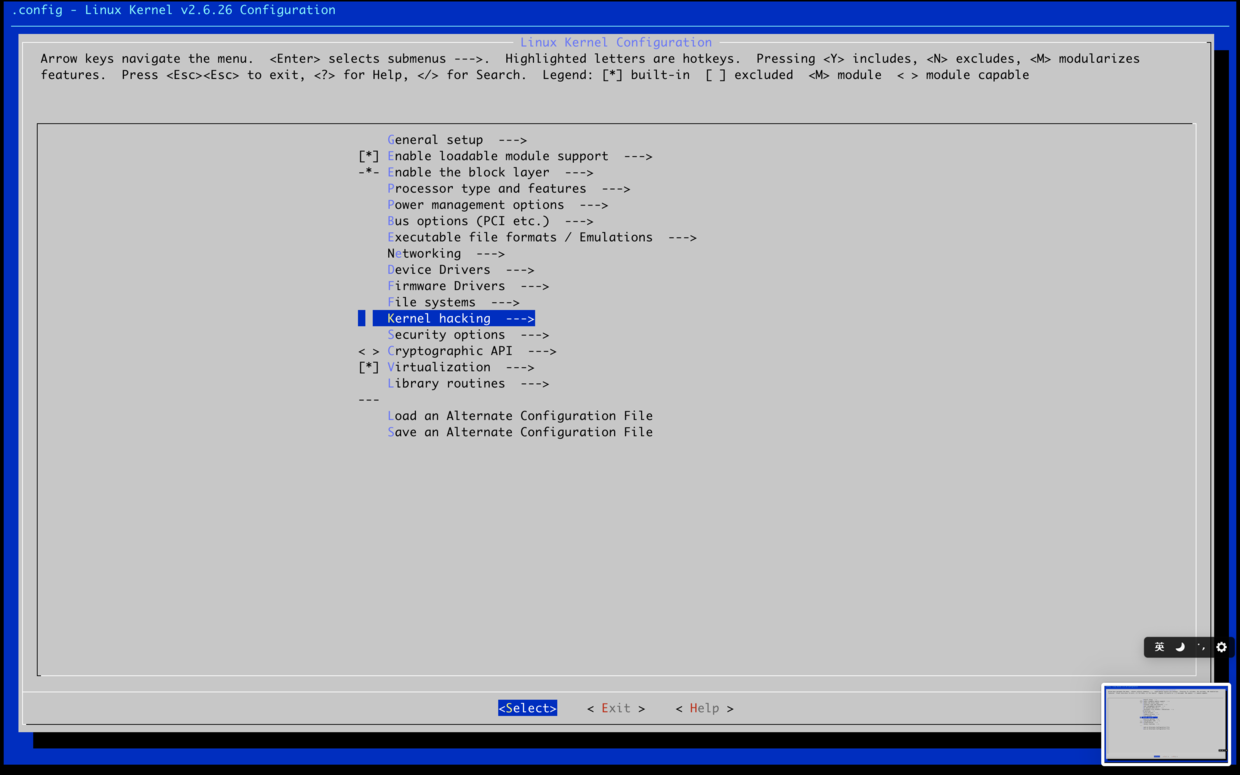This screenshot has height=775, width=1240.
Task: Click the gear settings icon in input toolbar
Action: click(x=1221, y=647)
